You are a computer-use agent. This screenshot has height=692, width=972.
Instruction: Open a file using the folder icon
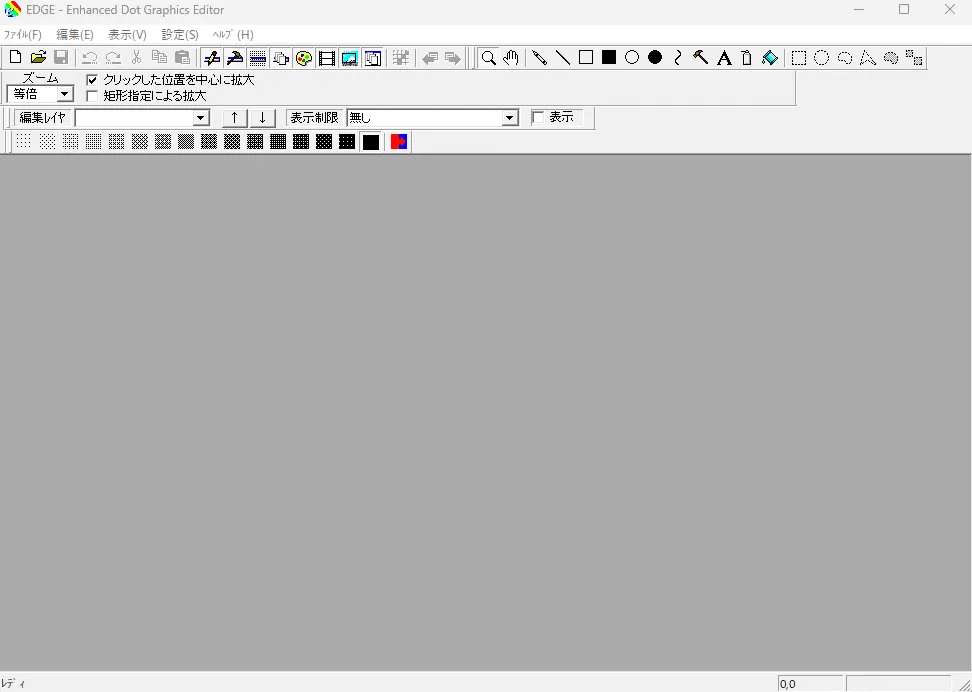(x=38, y=58)
